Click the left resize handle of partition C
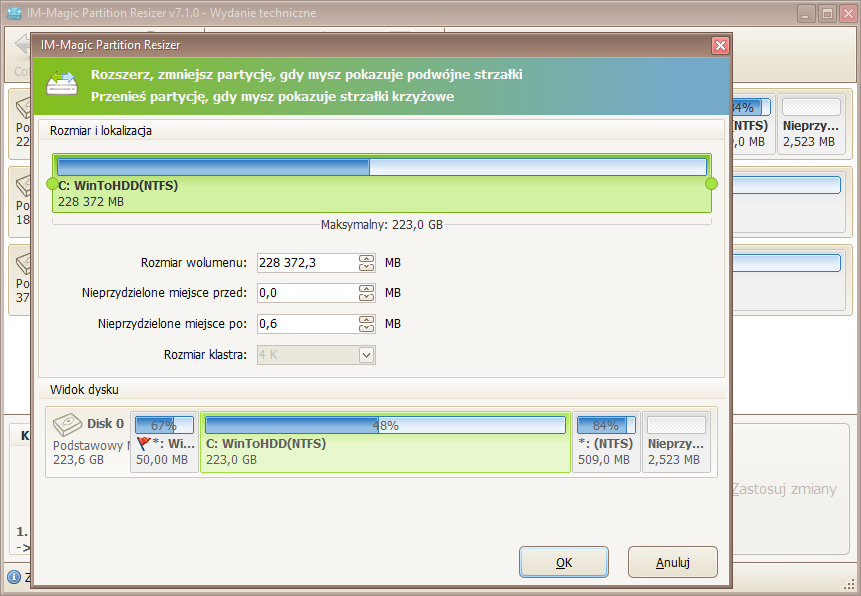The height and width of the screenshot is (596, 861). tap(52, 183)
